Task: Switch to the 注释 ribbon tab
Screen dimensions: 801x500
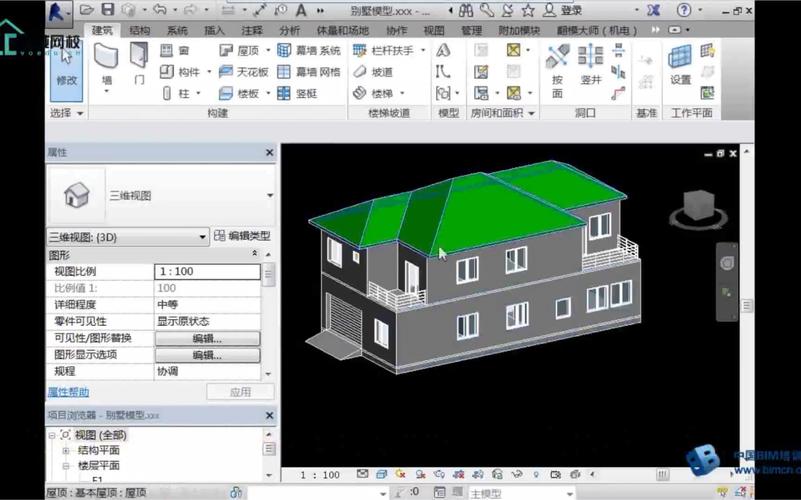Action: coord(252,30)
